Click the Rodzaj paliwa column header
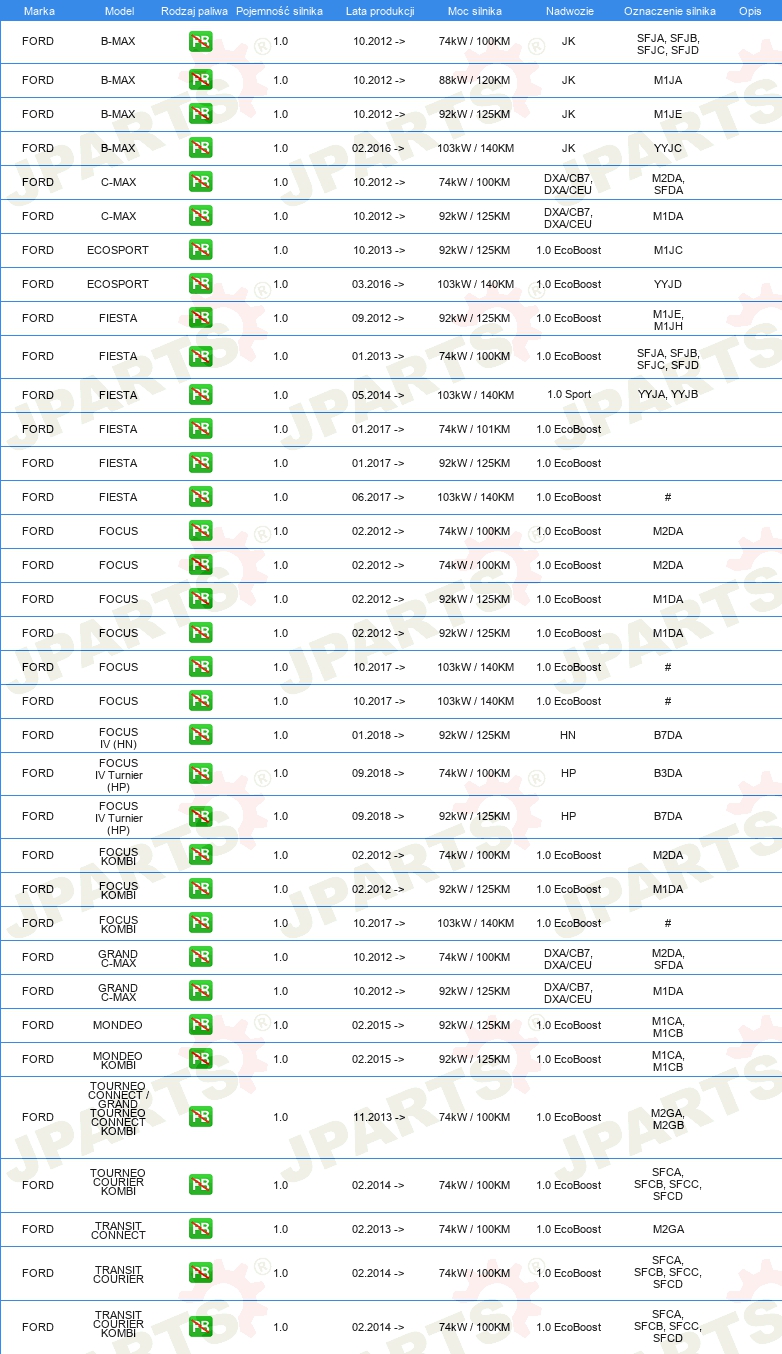 195,11
